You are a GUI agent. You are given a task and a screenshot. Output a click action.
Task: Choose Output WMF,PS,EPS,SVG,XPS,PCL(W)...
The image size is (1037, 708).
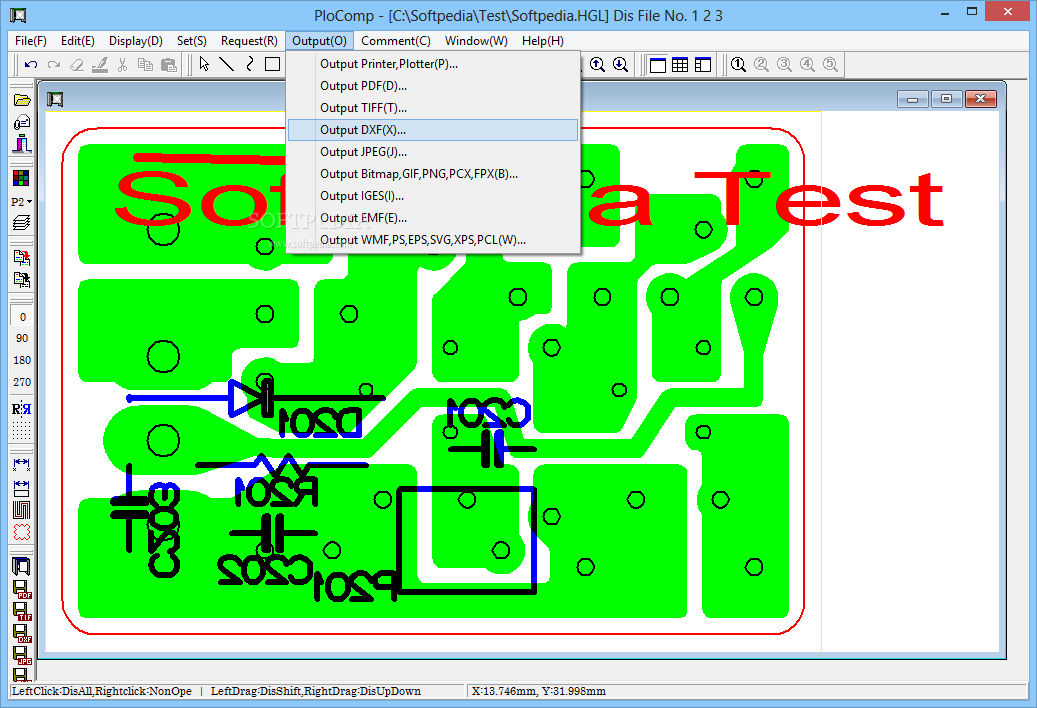coord(433,240)
